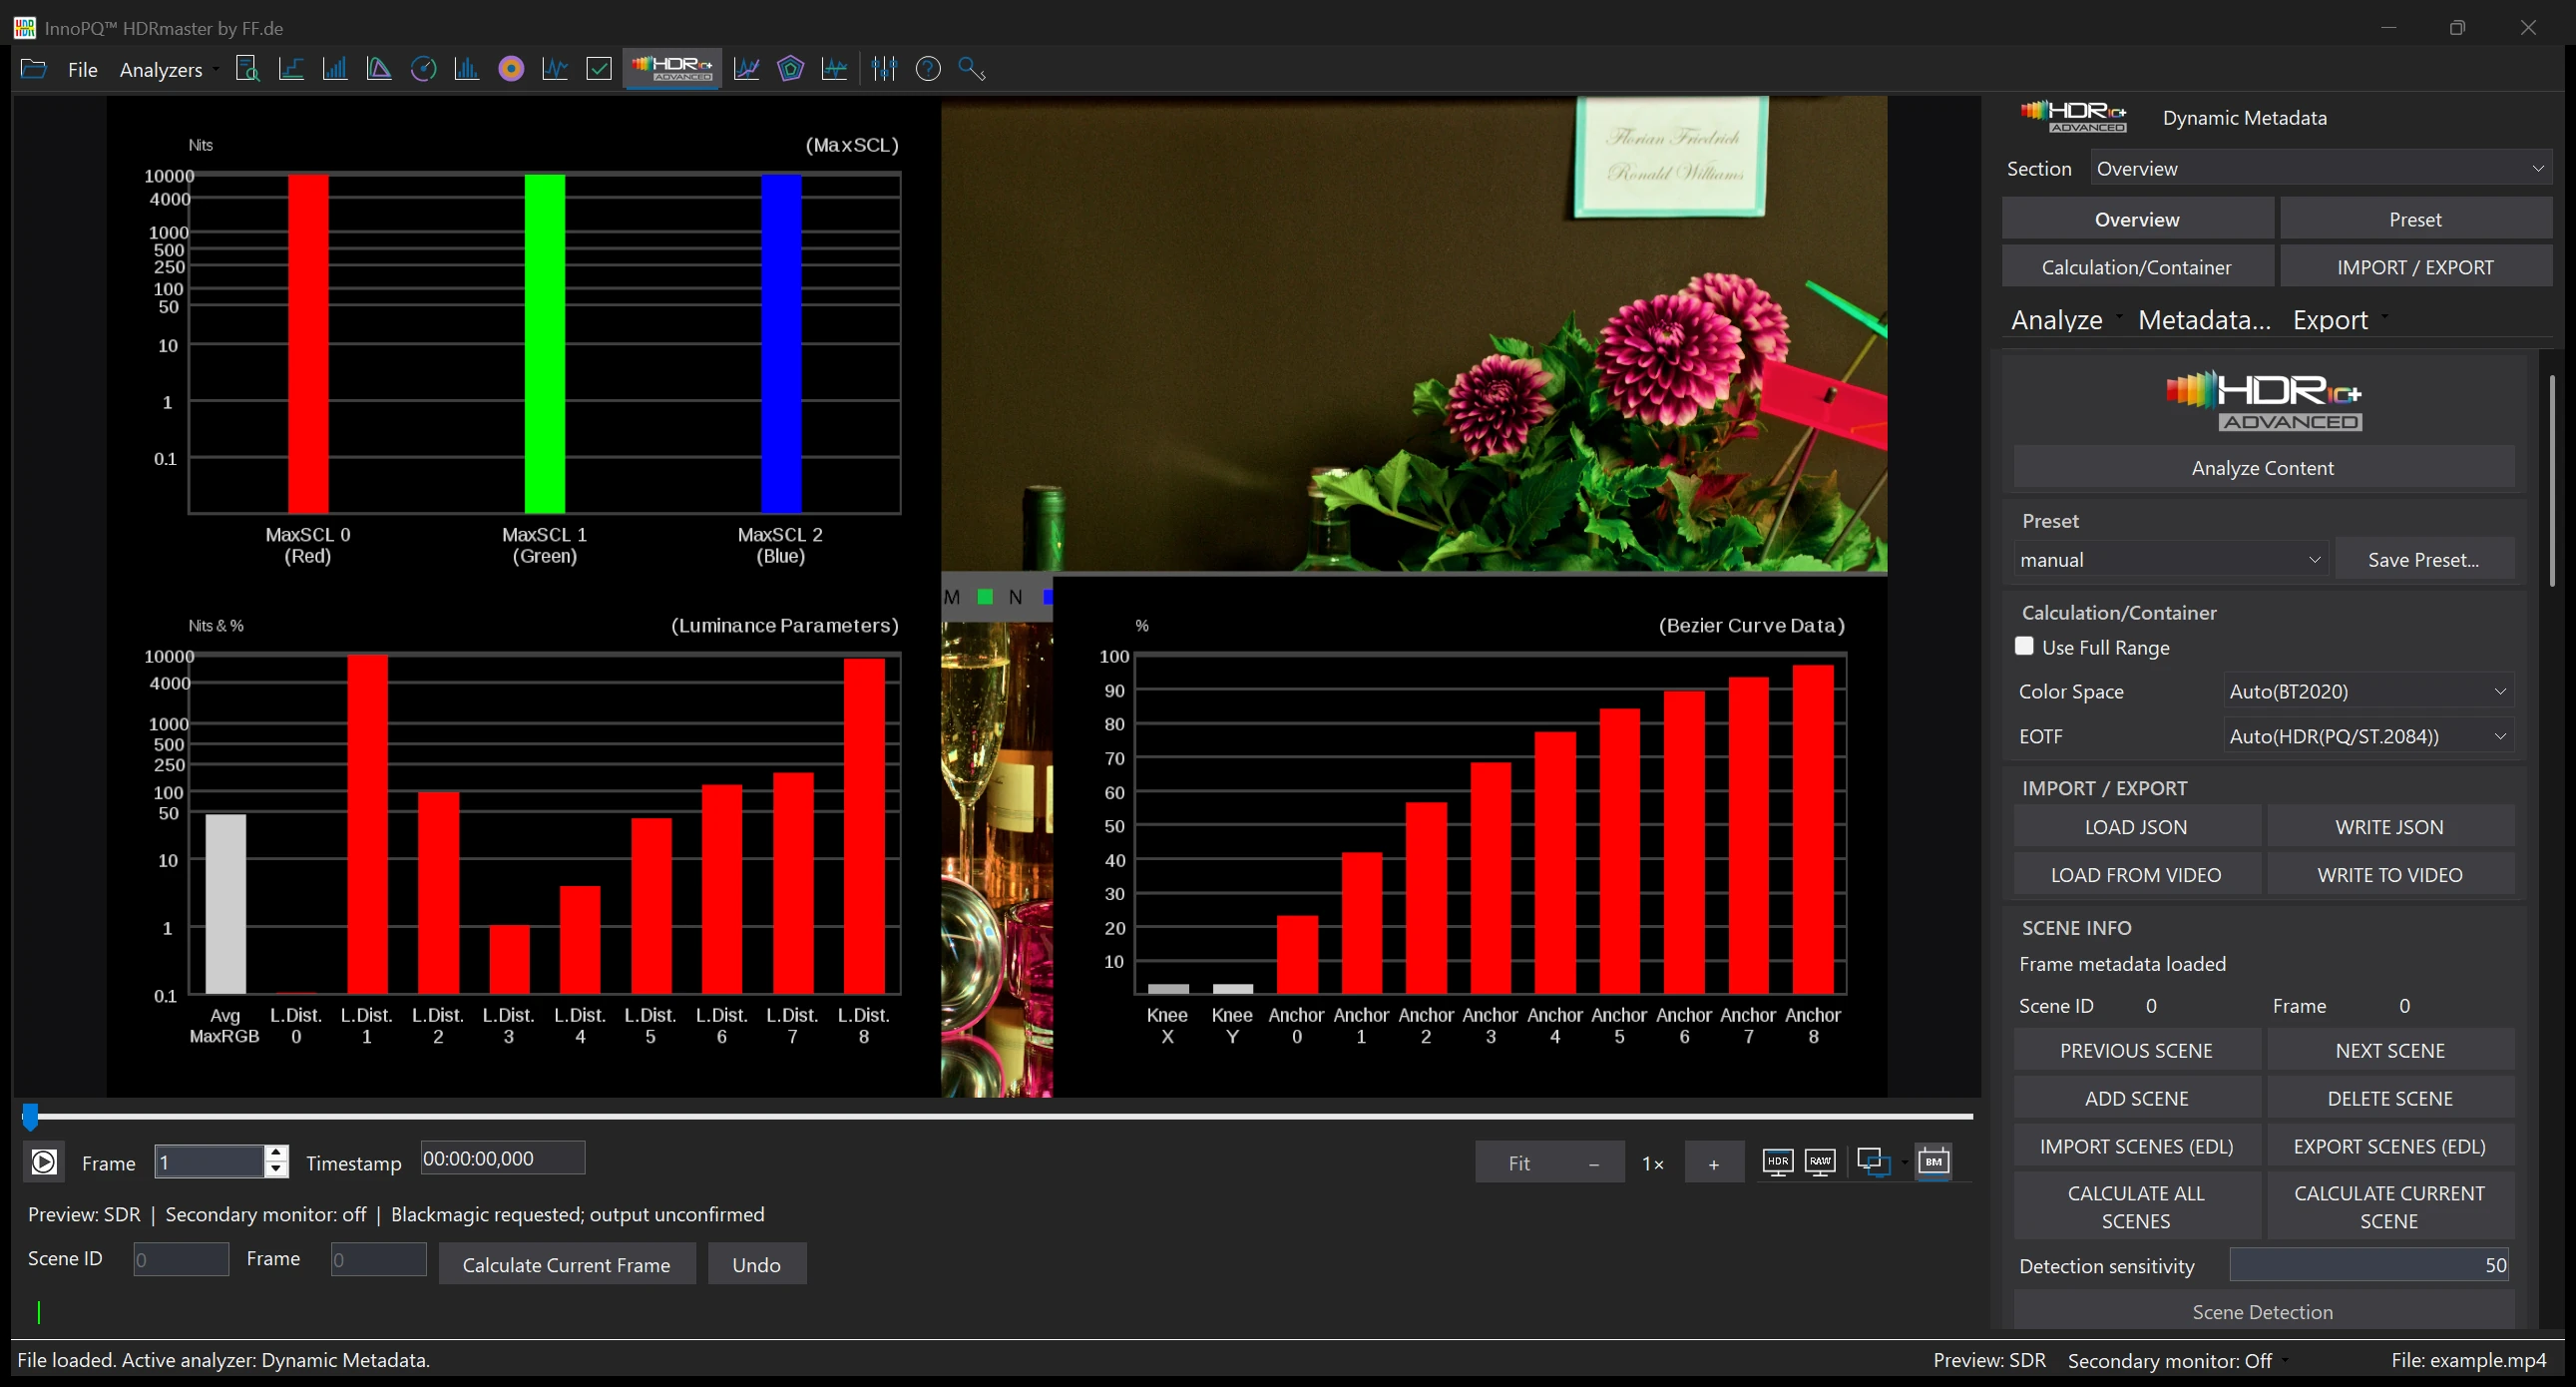The image size is (2576, 1387).
Task: Open the sliders settings icon
Action: tap(884, 69)
